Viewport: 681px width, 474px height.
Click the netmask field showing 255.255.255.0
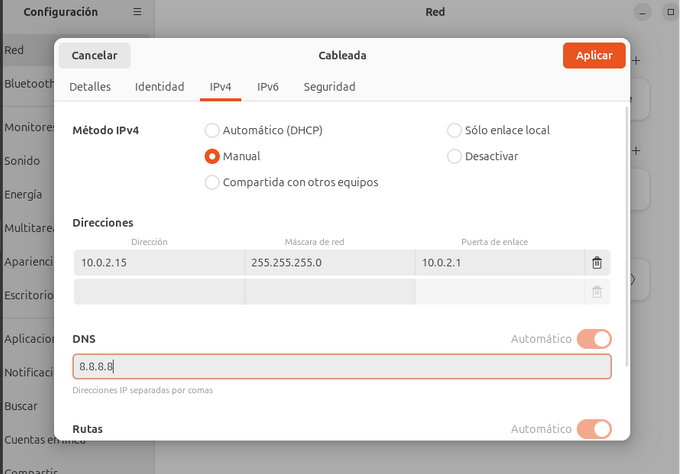point(329,263)
